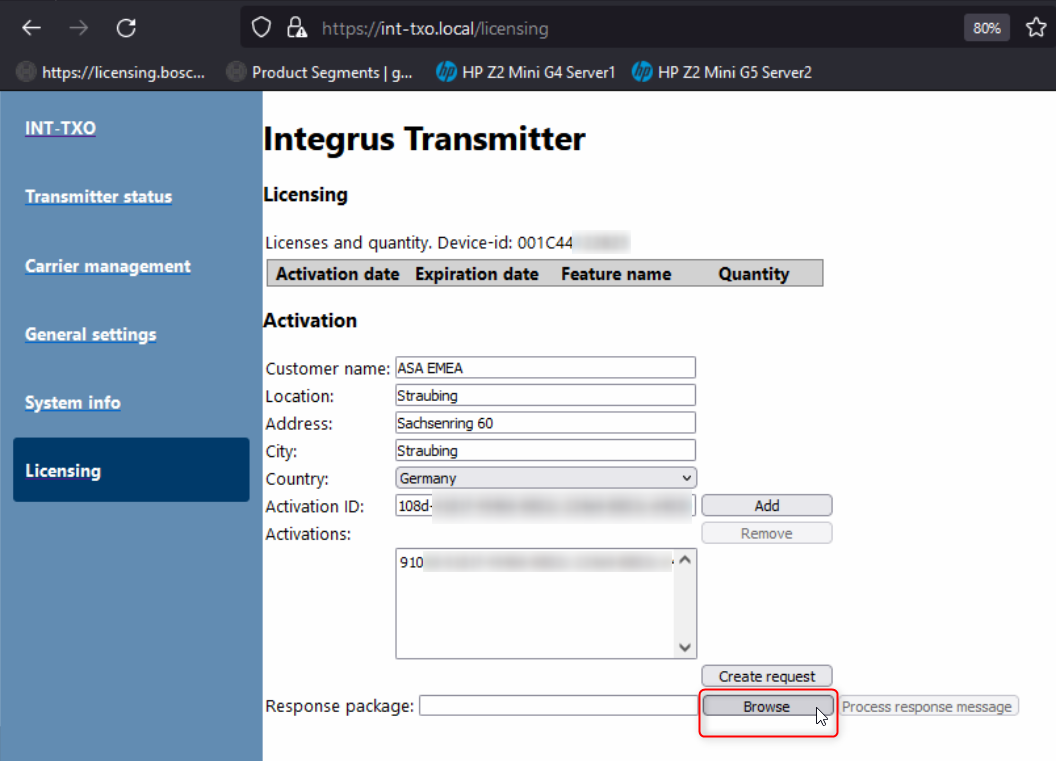This screenshot has width=1056, height=761.
Task: Click the browser back arrow
Action: (32, 28)
